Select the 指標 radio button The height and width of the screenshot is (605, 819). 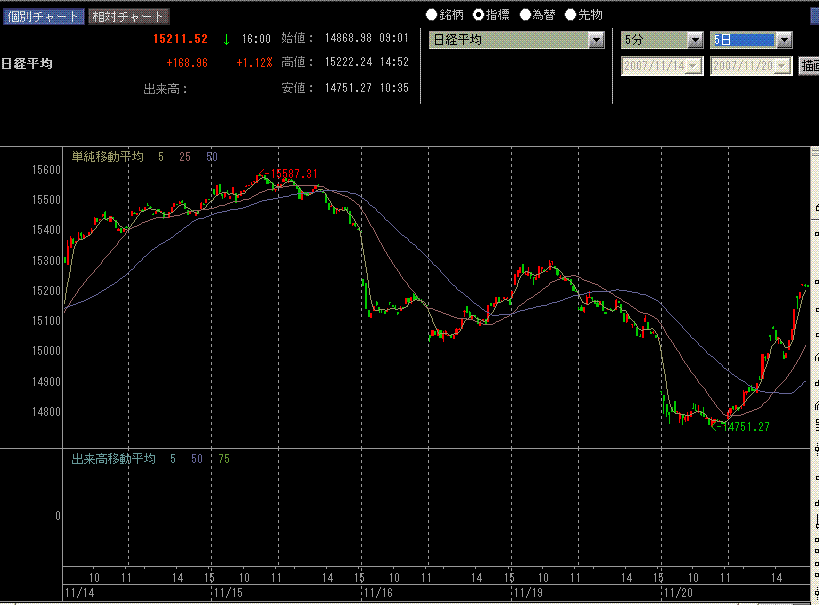(x=478, y=15)
